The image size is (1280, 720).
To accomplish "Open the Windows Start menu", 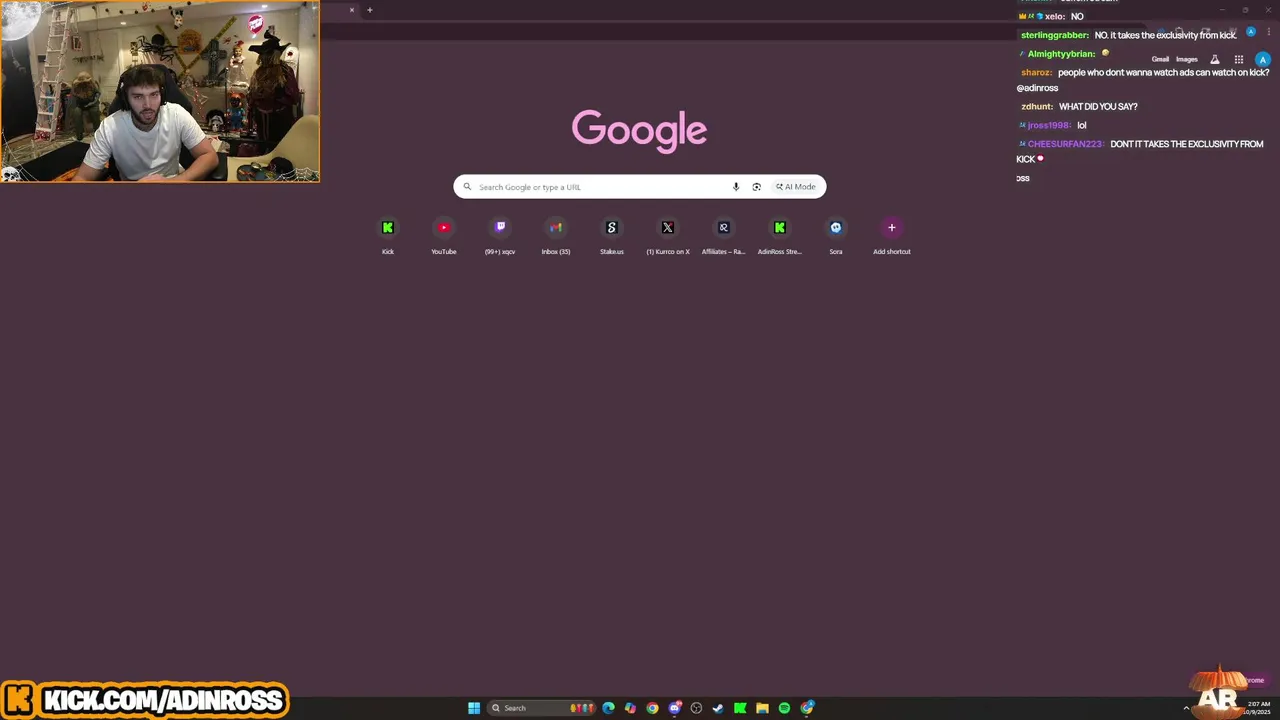I will [x=474, y=708].
